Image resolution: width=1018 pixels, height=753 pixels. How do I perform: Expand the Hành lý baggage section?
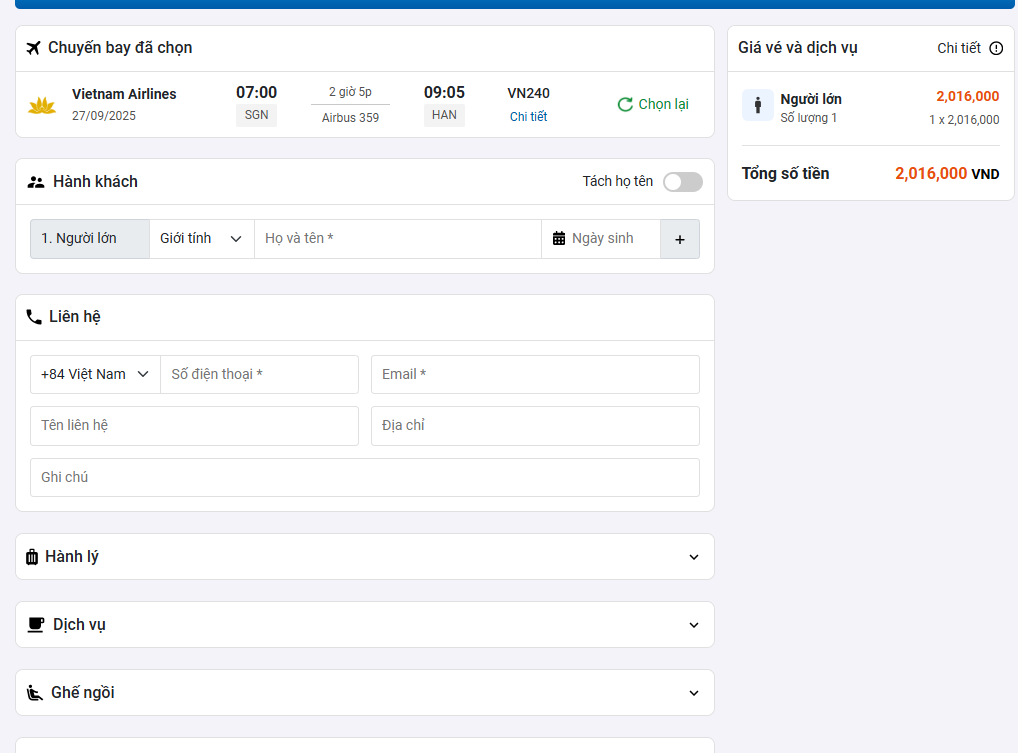click(694, 557)
